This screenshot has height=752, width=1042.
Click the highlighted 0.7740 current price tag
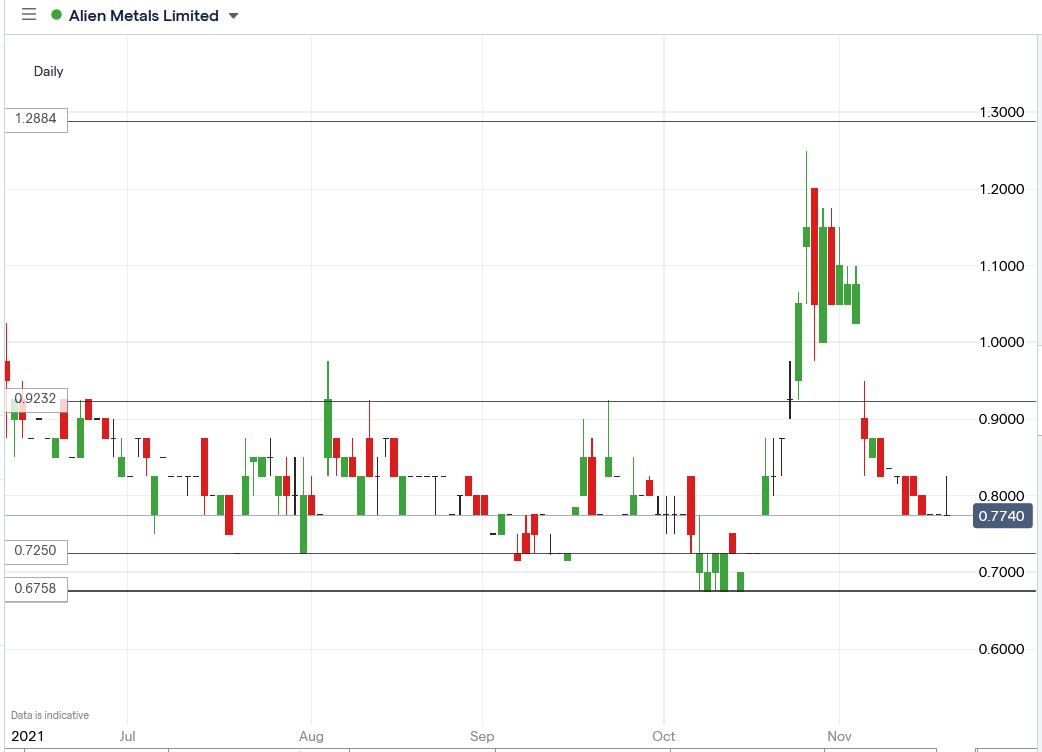click(1005, 516)
